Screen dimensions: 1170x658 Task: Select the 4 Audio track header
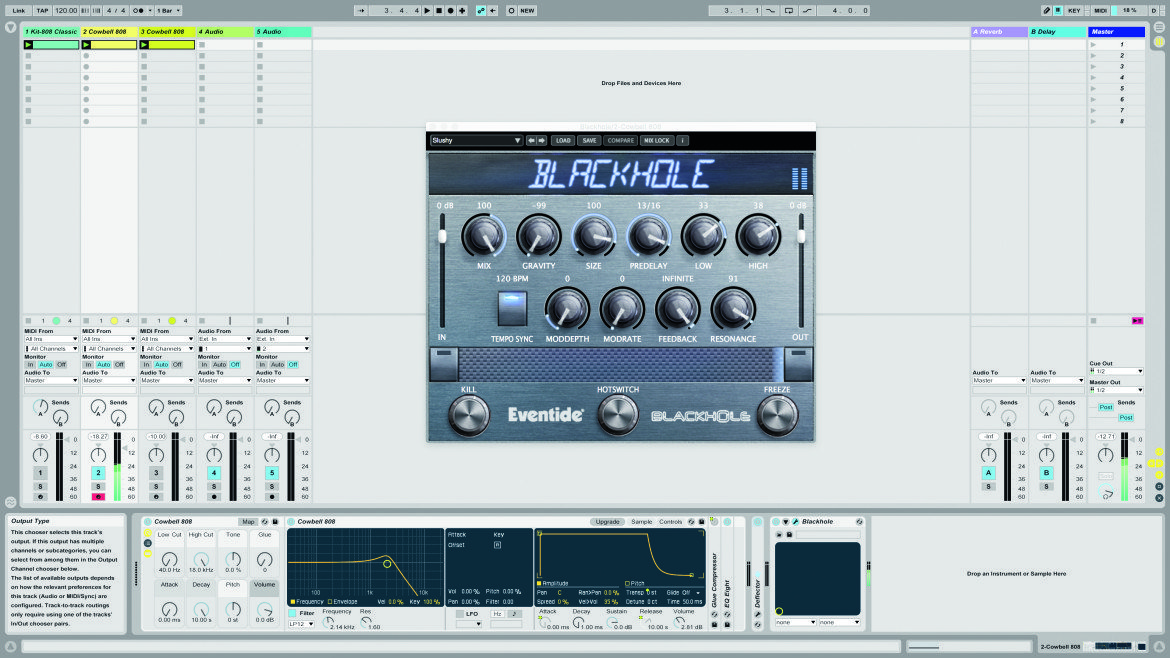225,32
